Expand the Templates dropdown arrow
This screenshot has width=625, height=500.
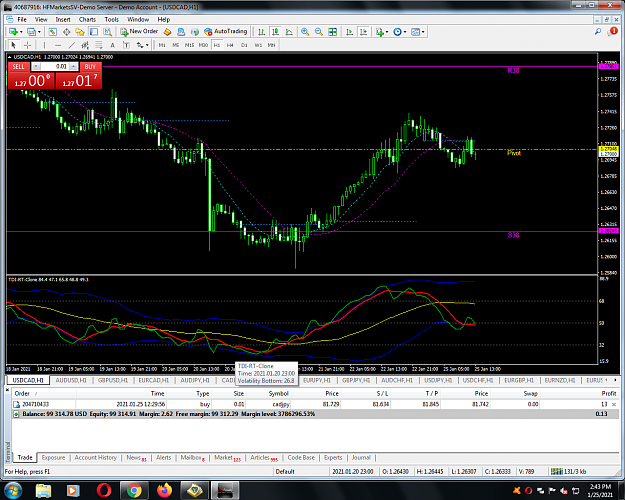click(423, 32)
